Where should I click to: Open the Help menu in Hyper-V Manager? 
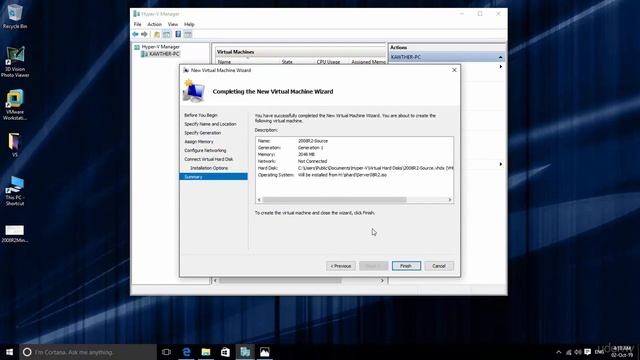(189, 24)
